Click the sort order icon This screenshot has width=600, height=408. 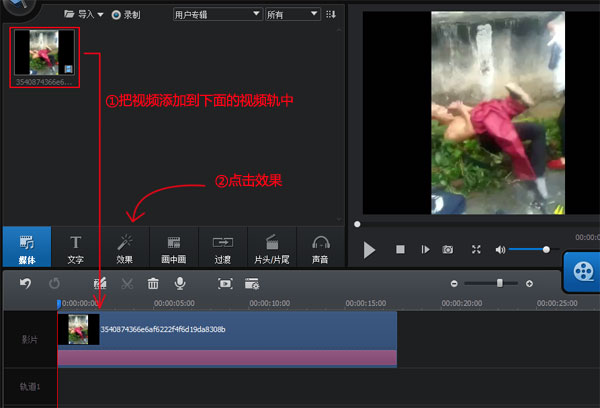331,15
